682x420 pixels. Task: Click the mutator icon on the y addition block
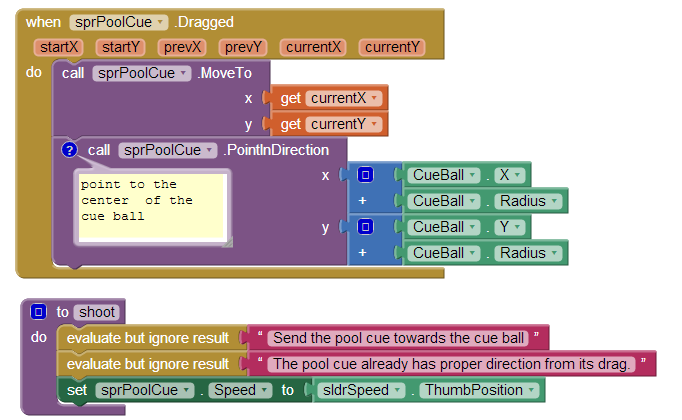(365, 227)
